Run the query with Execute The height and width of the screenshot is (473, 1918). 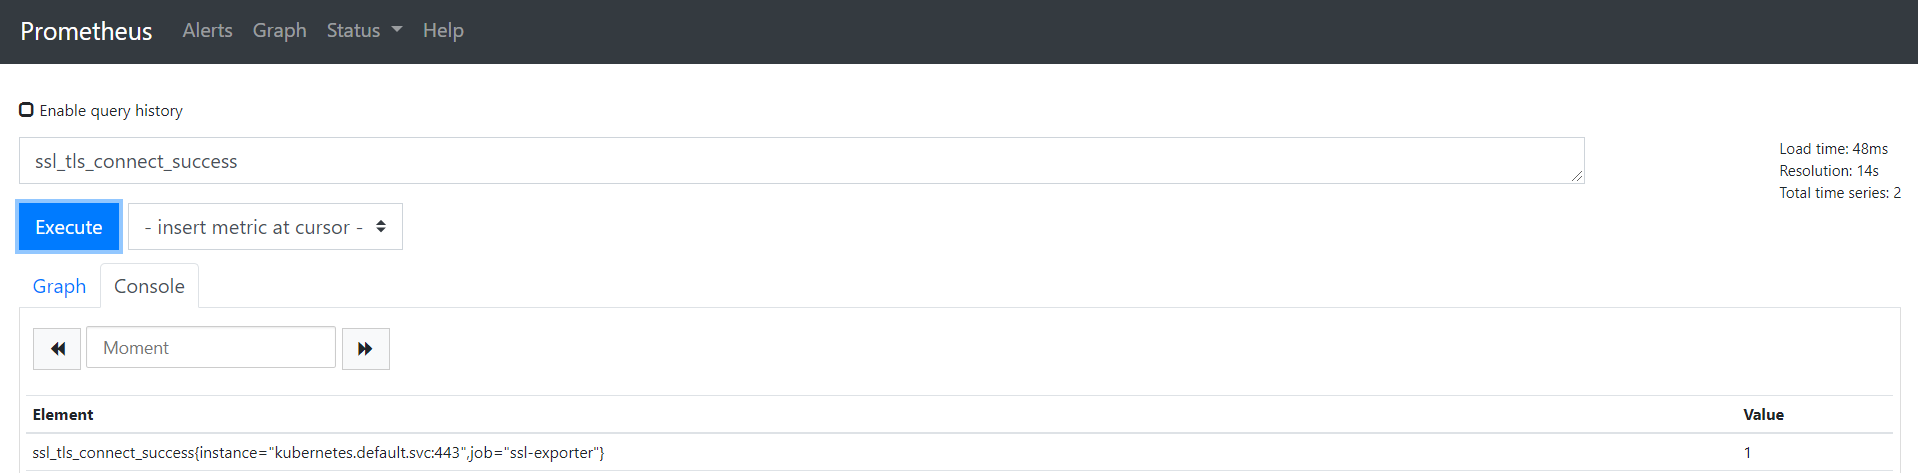tap(69, 227)
